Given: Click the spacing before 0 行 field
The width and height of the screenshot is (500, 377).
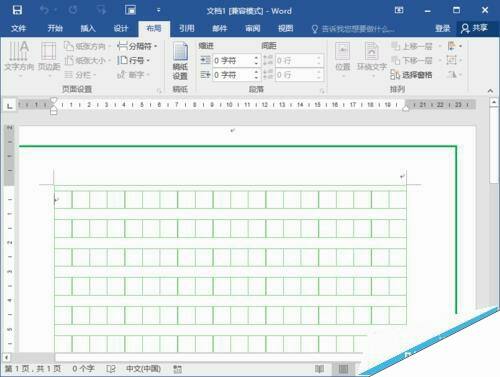Looking at the screenshot, I should pos(295,60).
